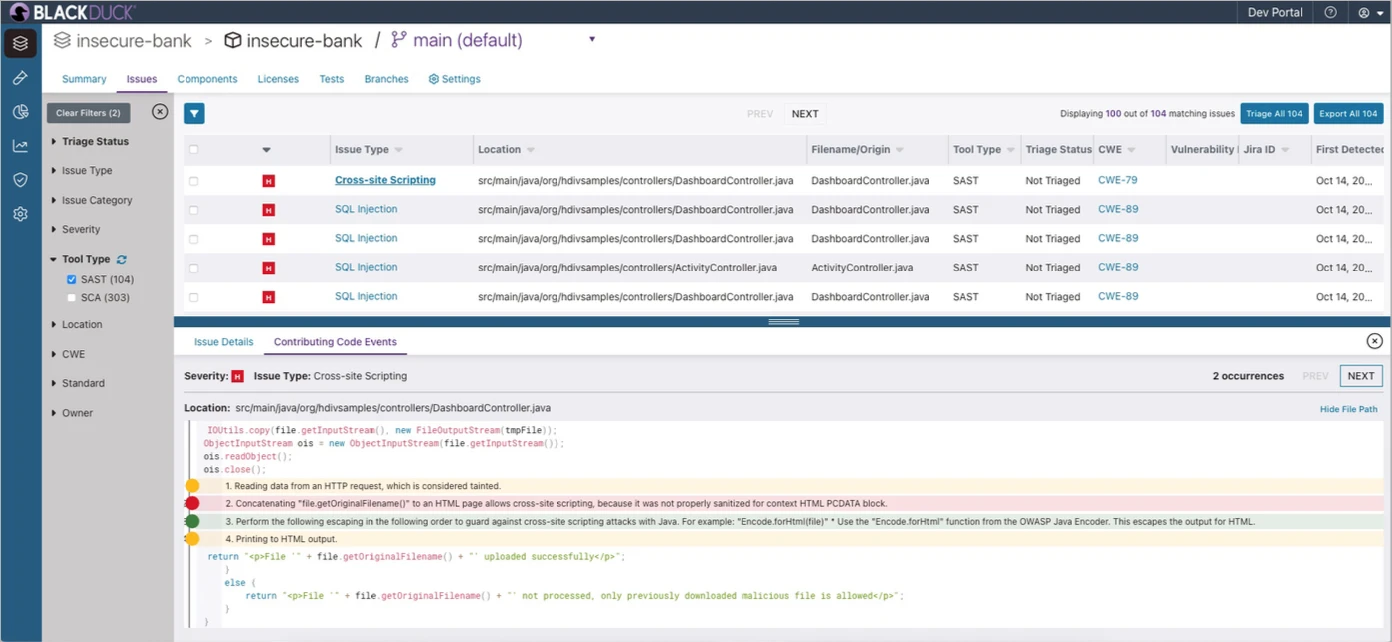Image resolution: width=1392 pixels, height=642 pixels.
Task: Open the trend graph icon in sidebar
Action: [20, 146]
